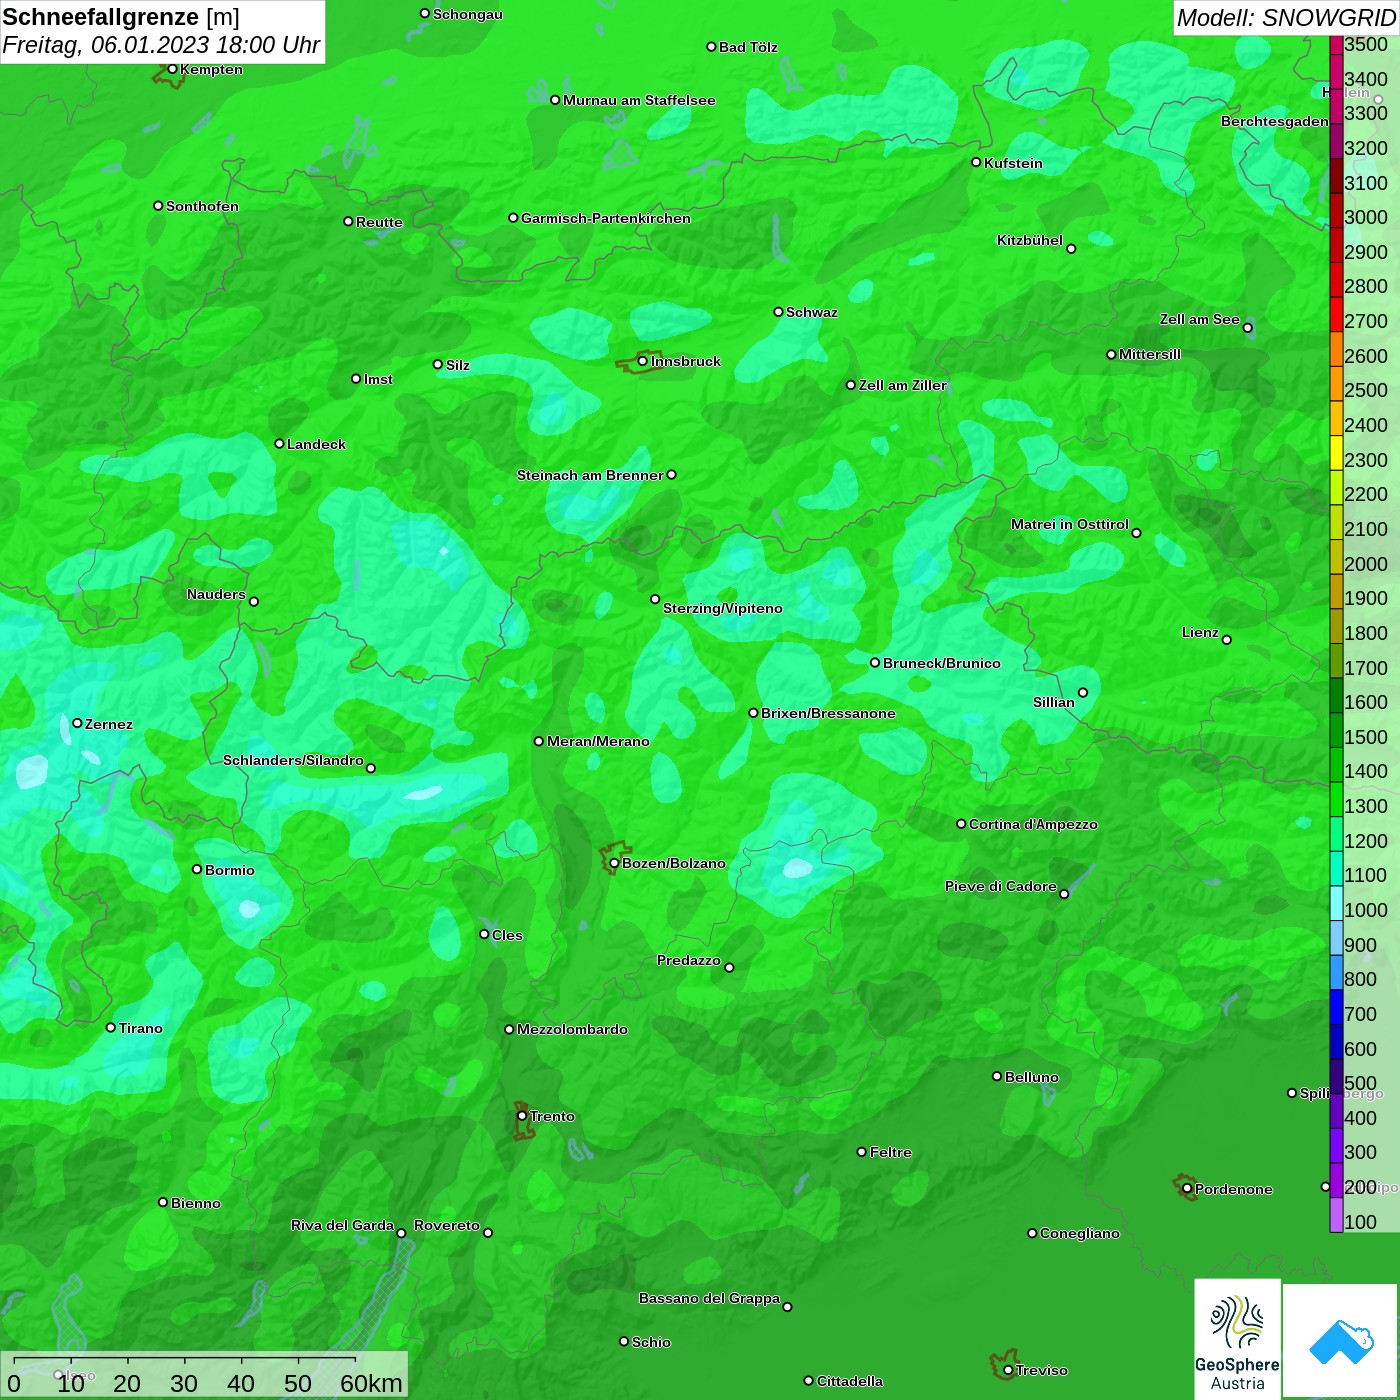Screen dimensions: 1400x1400
Task: Click the Sillian marker dot
Action: pos(1082,692)
